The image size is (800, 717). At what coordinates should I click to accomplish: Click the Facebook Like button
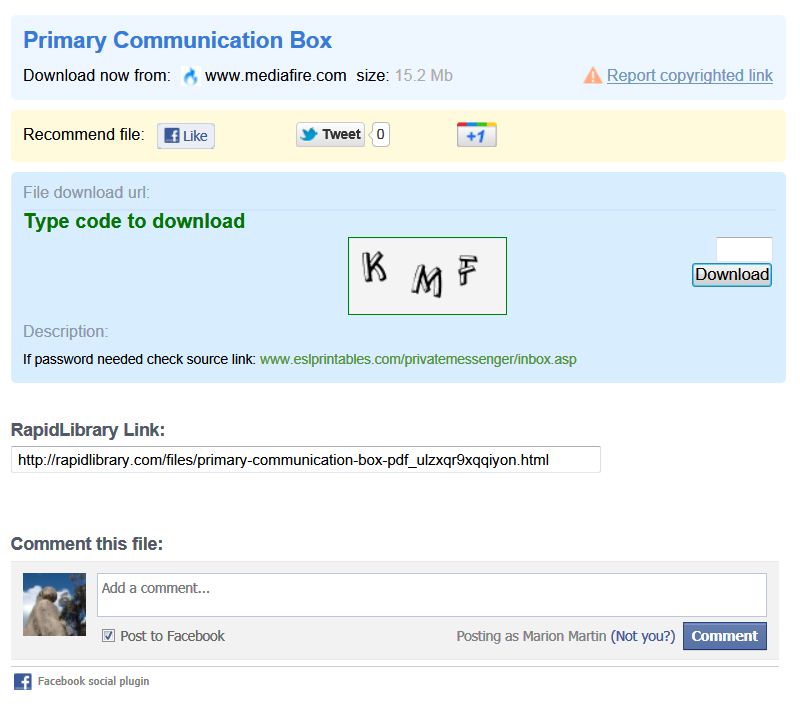pos(186,136)
